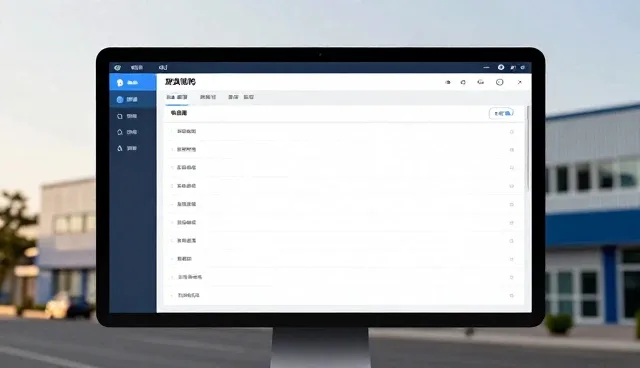Image resolution: width=640 pixels, height=368 pixels.
Task: Click the green app logo in title bar
Action: tap(117, 67)
